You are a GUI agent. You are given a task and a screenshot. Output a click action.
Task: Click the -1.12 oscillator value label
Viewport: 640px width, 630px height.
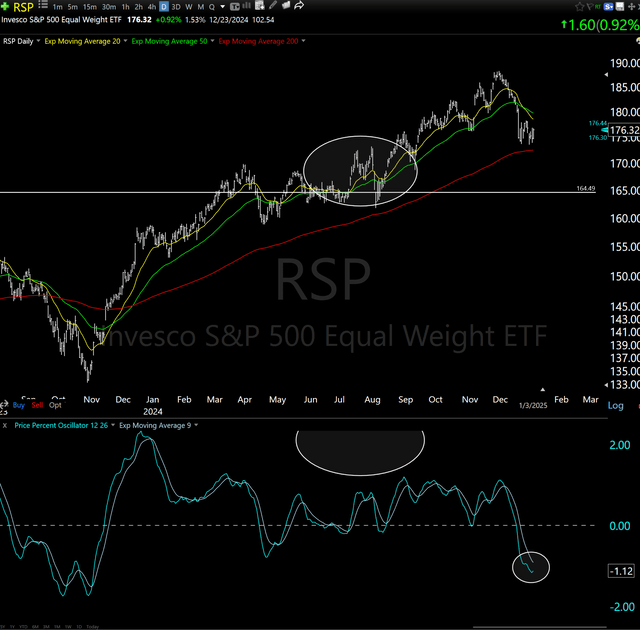click(621, 571)
